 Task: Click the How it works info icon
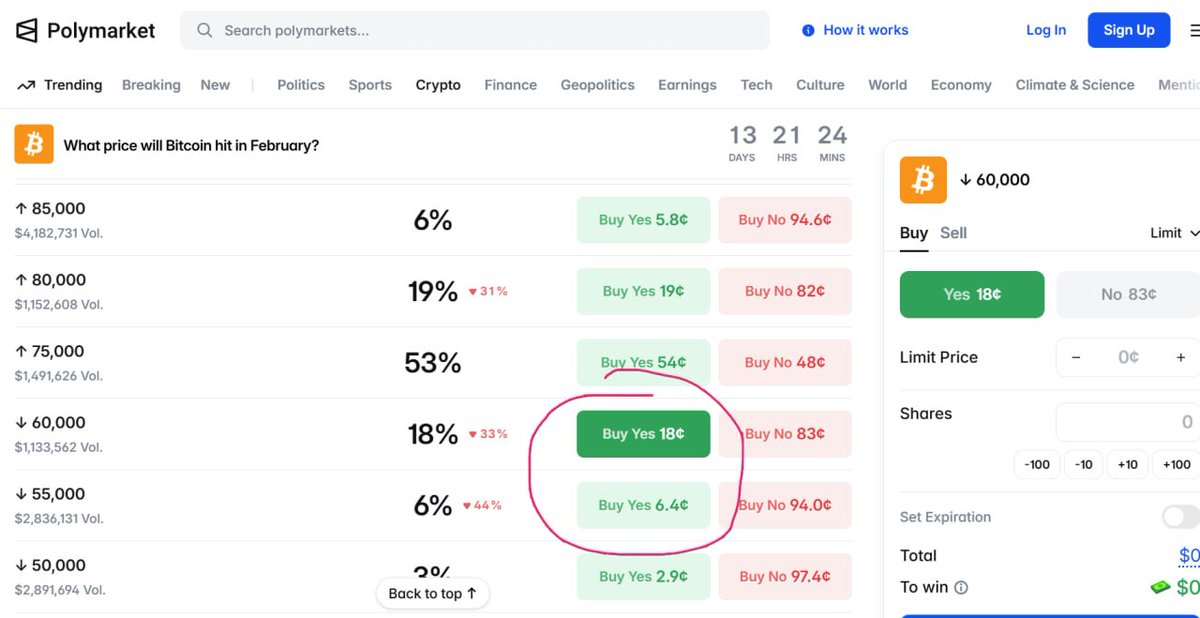[808, 31]
